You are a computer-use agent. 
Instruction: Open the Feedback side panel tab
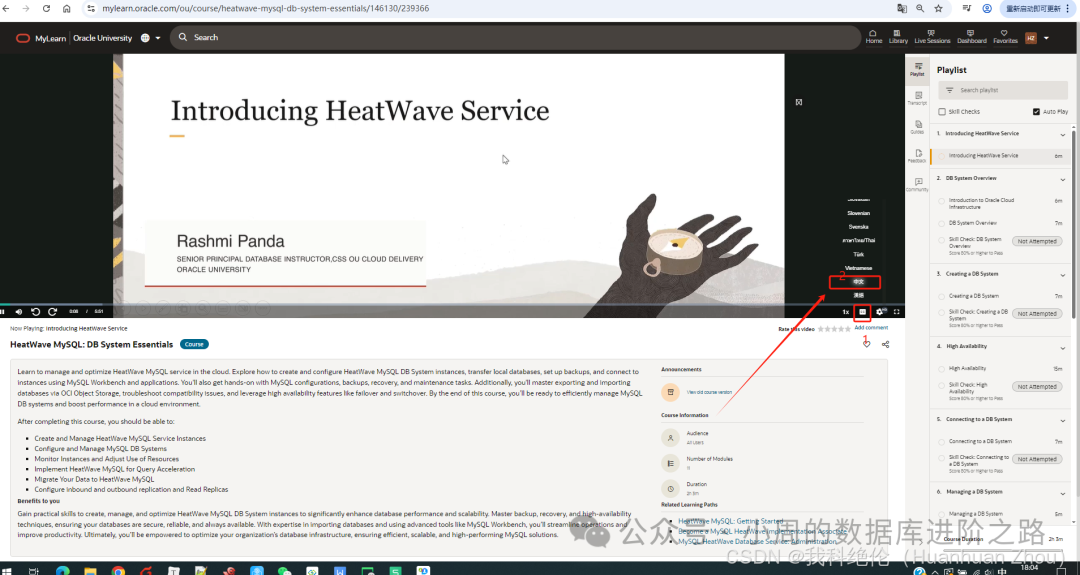[x=917, y=156]
